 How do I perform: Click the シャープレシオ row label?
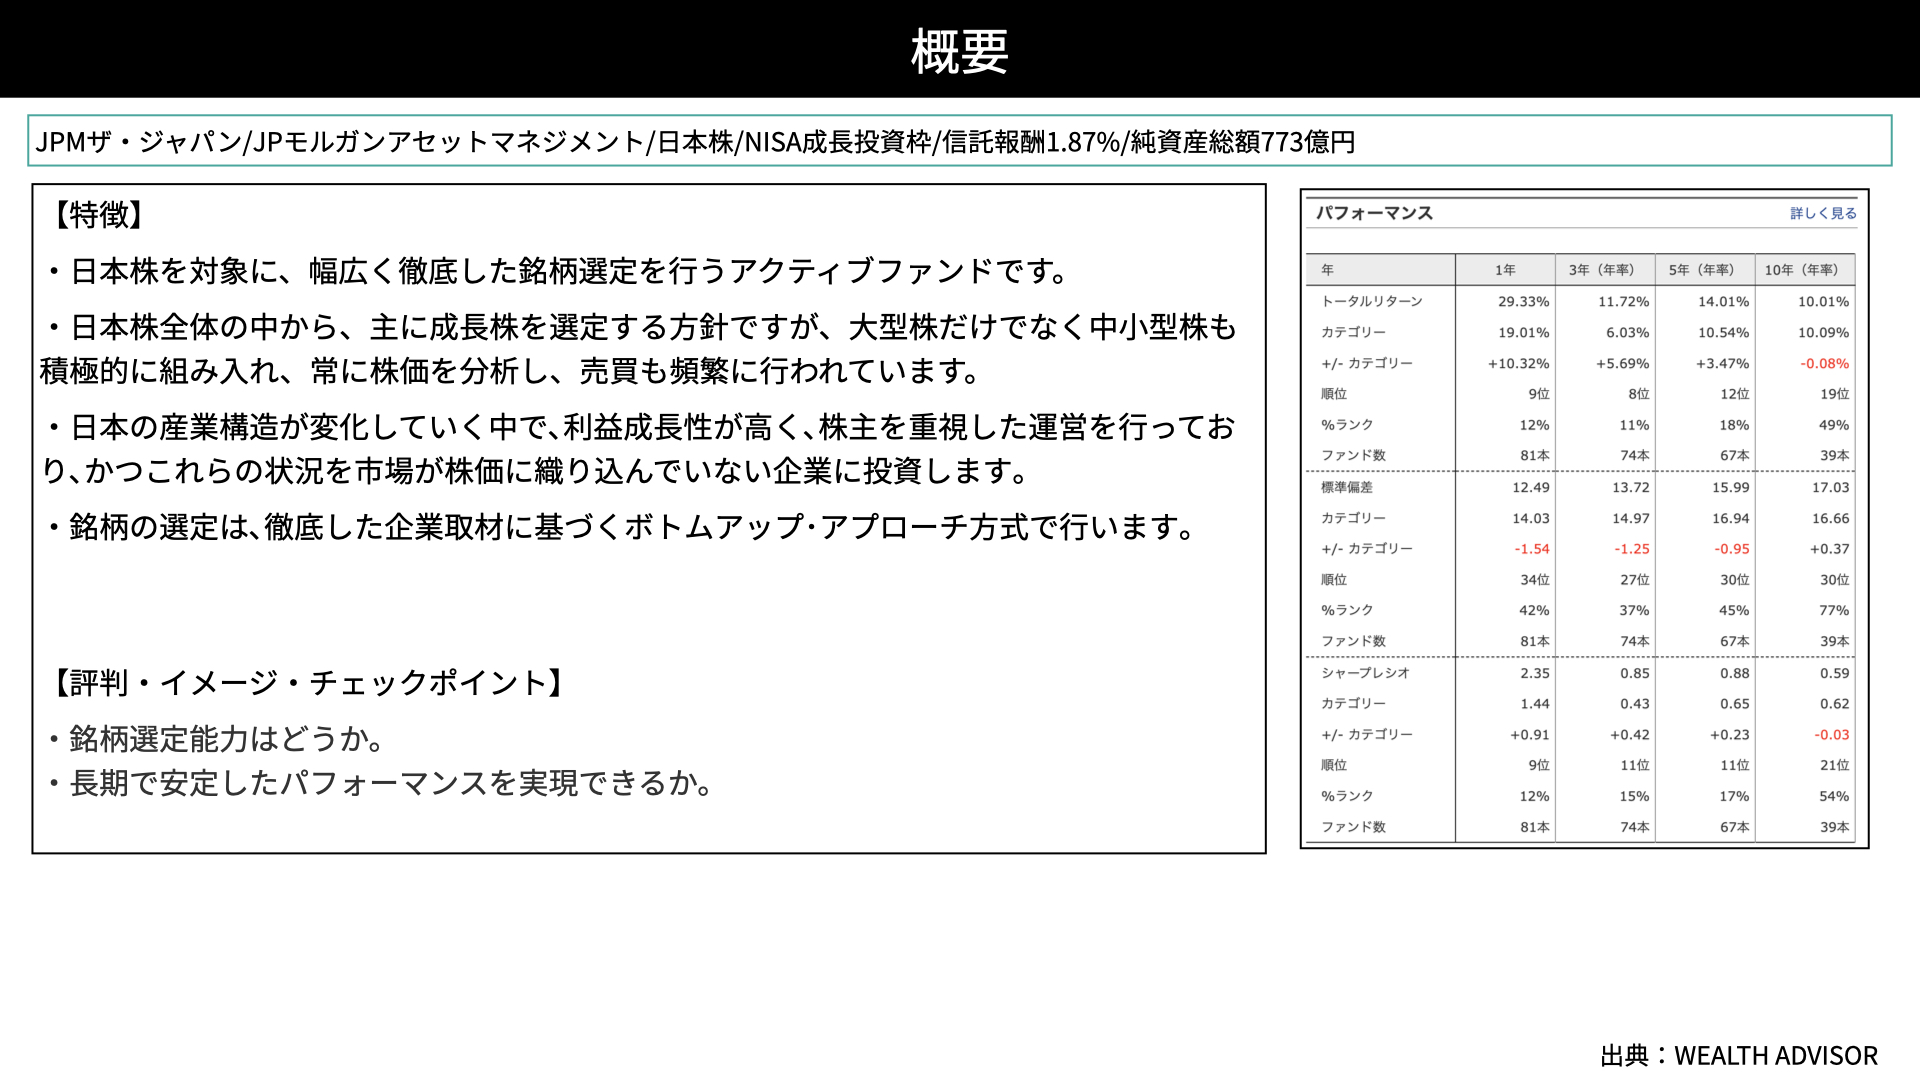[1365, 673]
